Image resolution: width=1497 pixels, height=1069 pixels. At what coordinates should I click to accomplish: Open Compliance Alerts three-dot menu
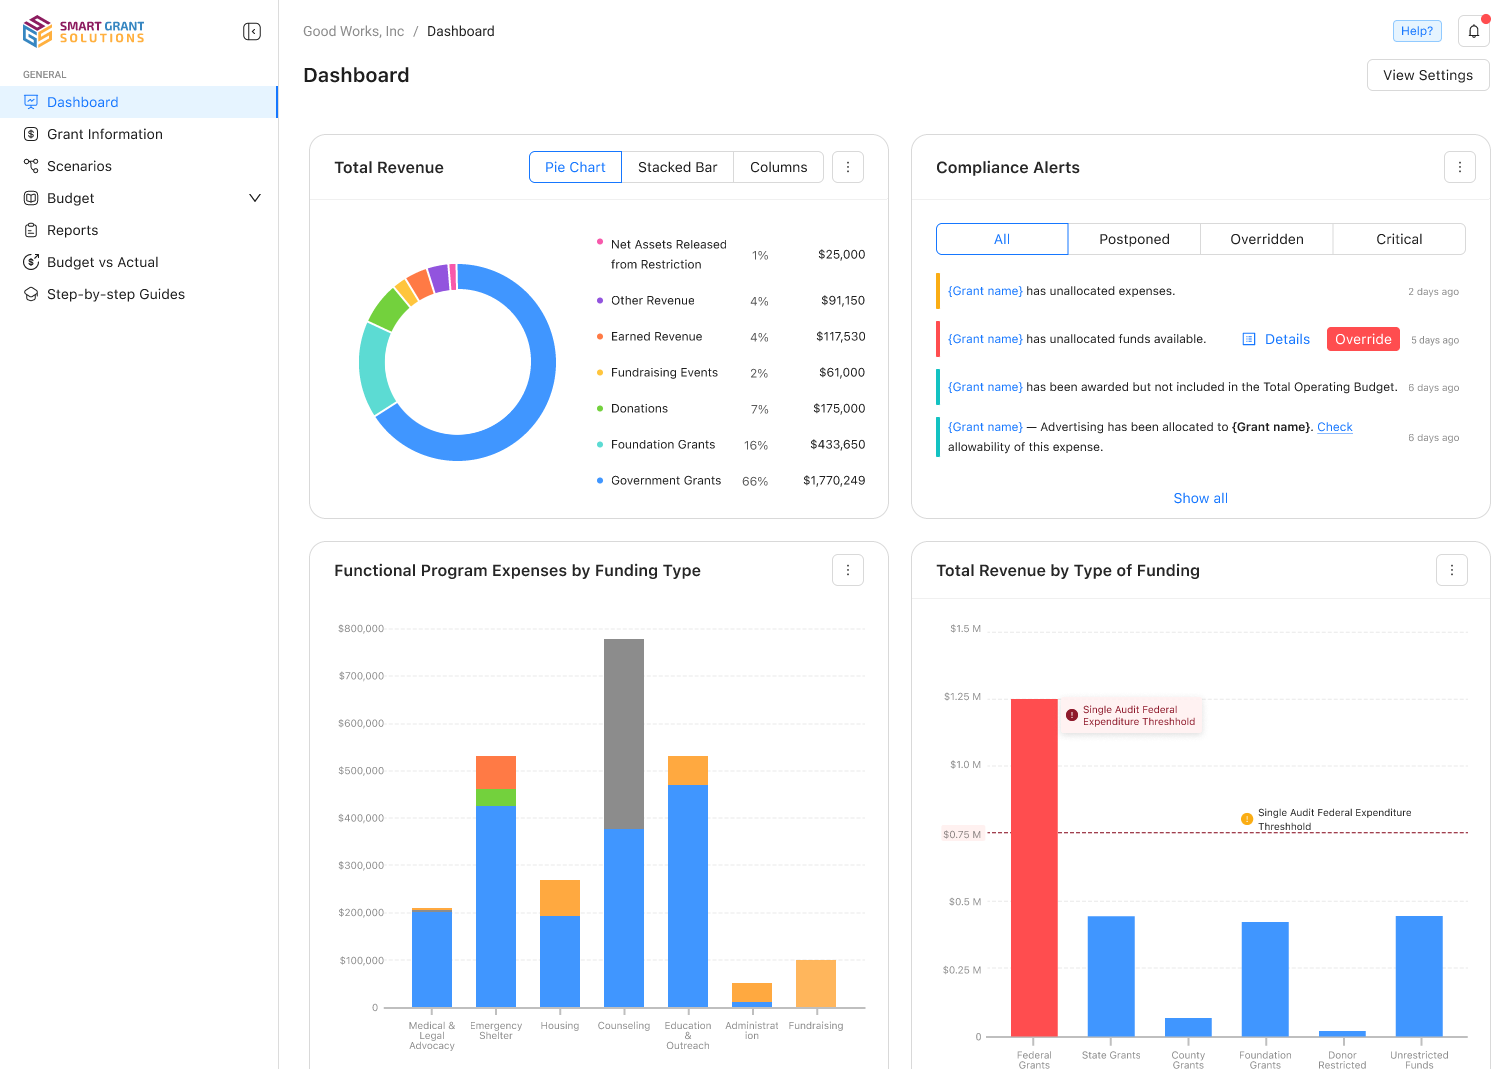tap(1459, 167)
